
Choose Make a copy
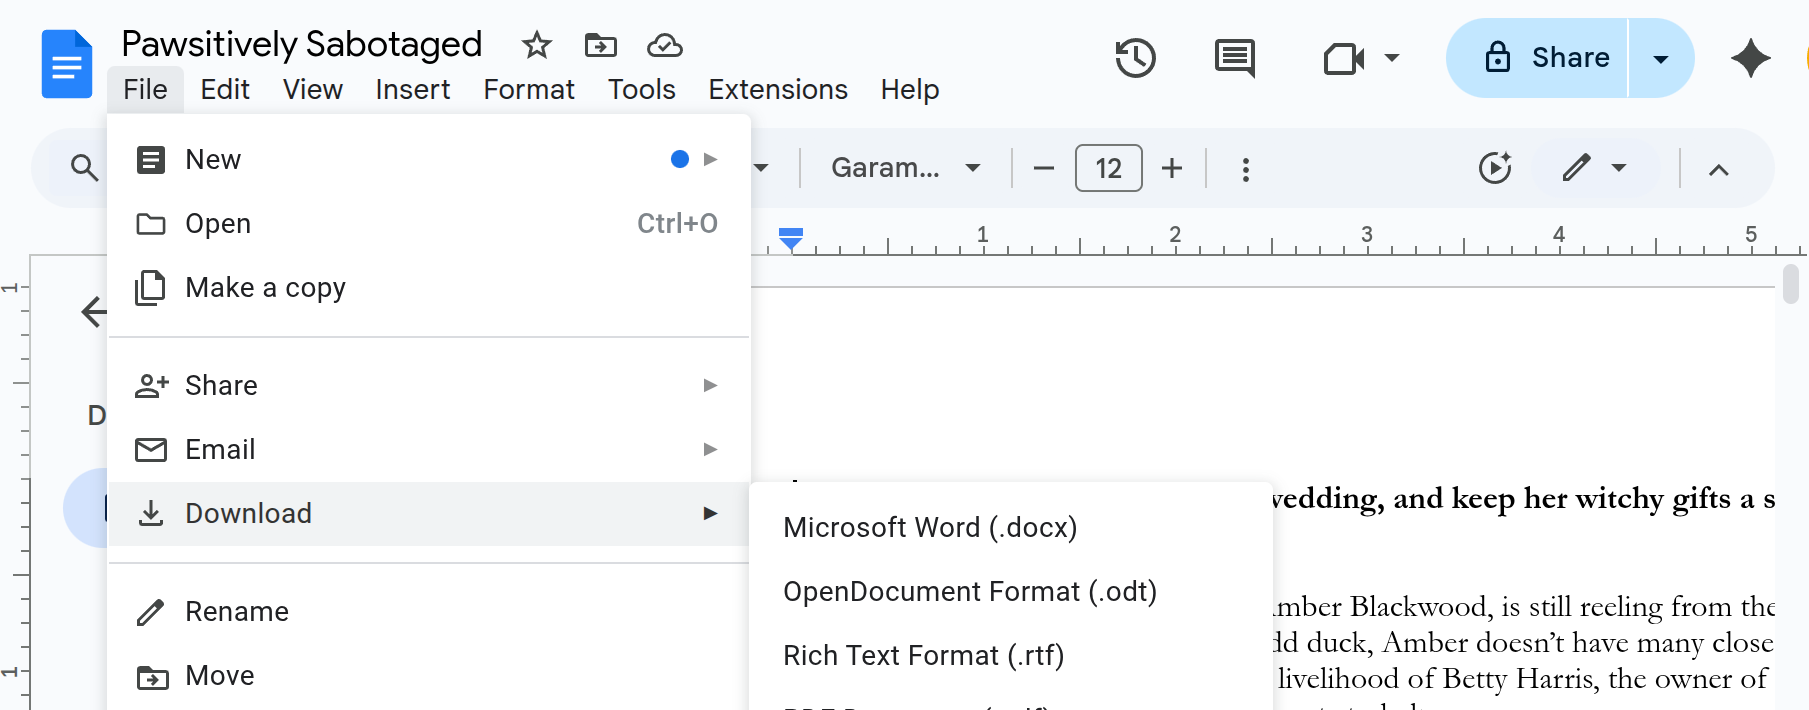(429, 287)
